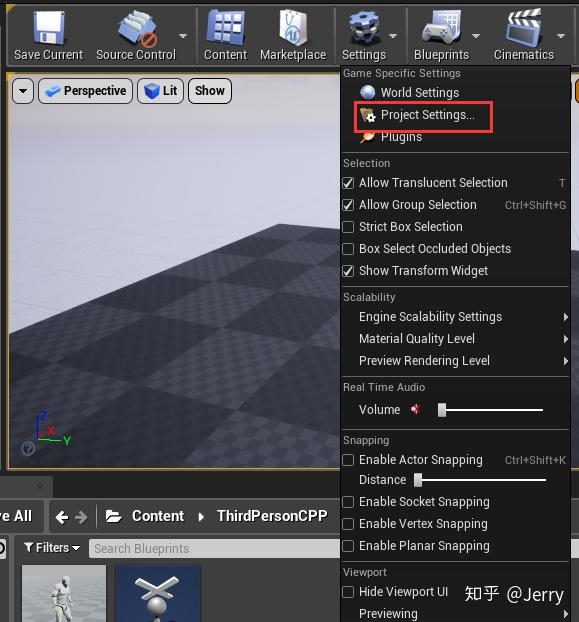Image resolution: width=579 pixels, height=622 pixels.
Task: Enable Actor Snapping checkbox
Action: 348,460
